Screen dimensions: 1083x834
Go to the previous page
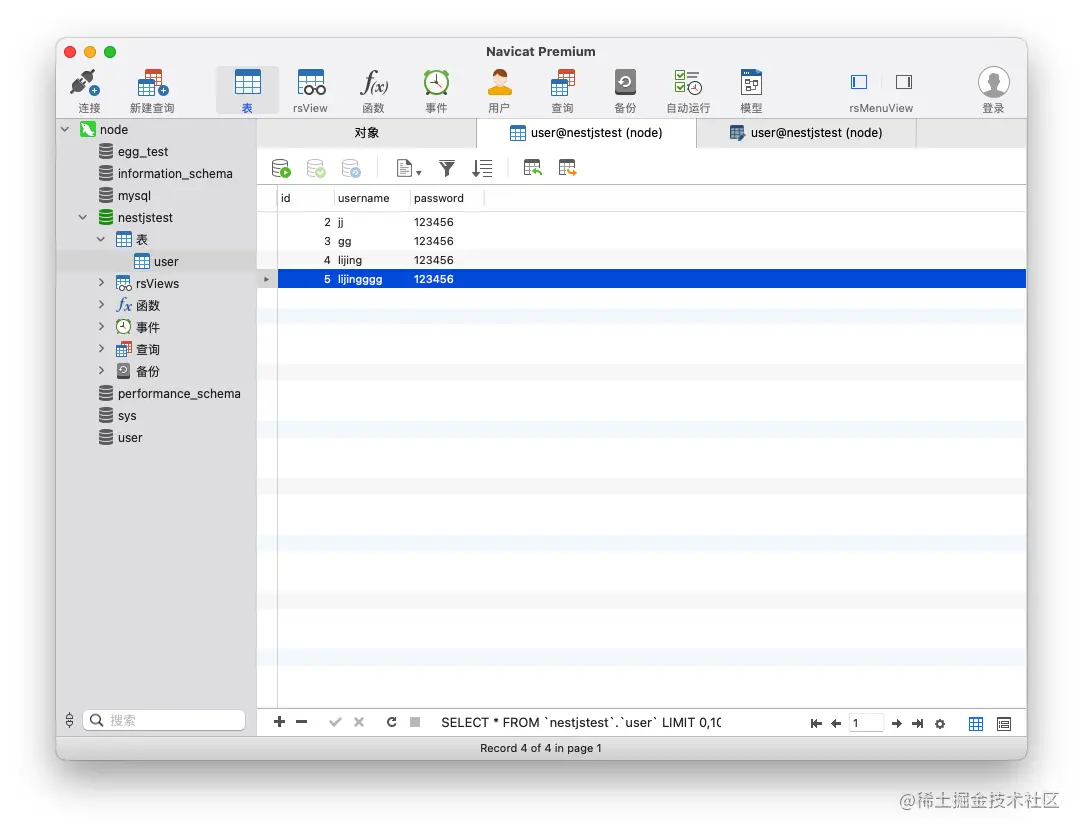(836, 723)
